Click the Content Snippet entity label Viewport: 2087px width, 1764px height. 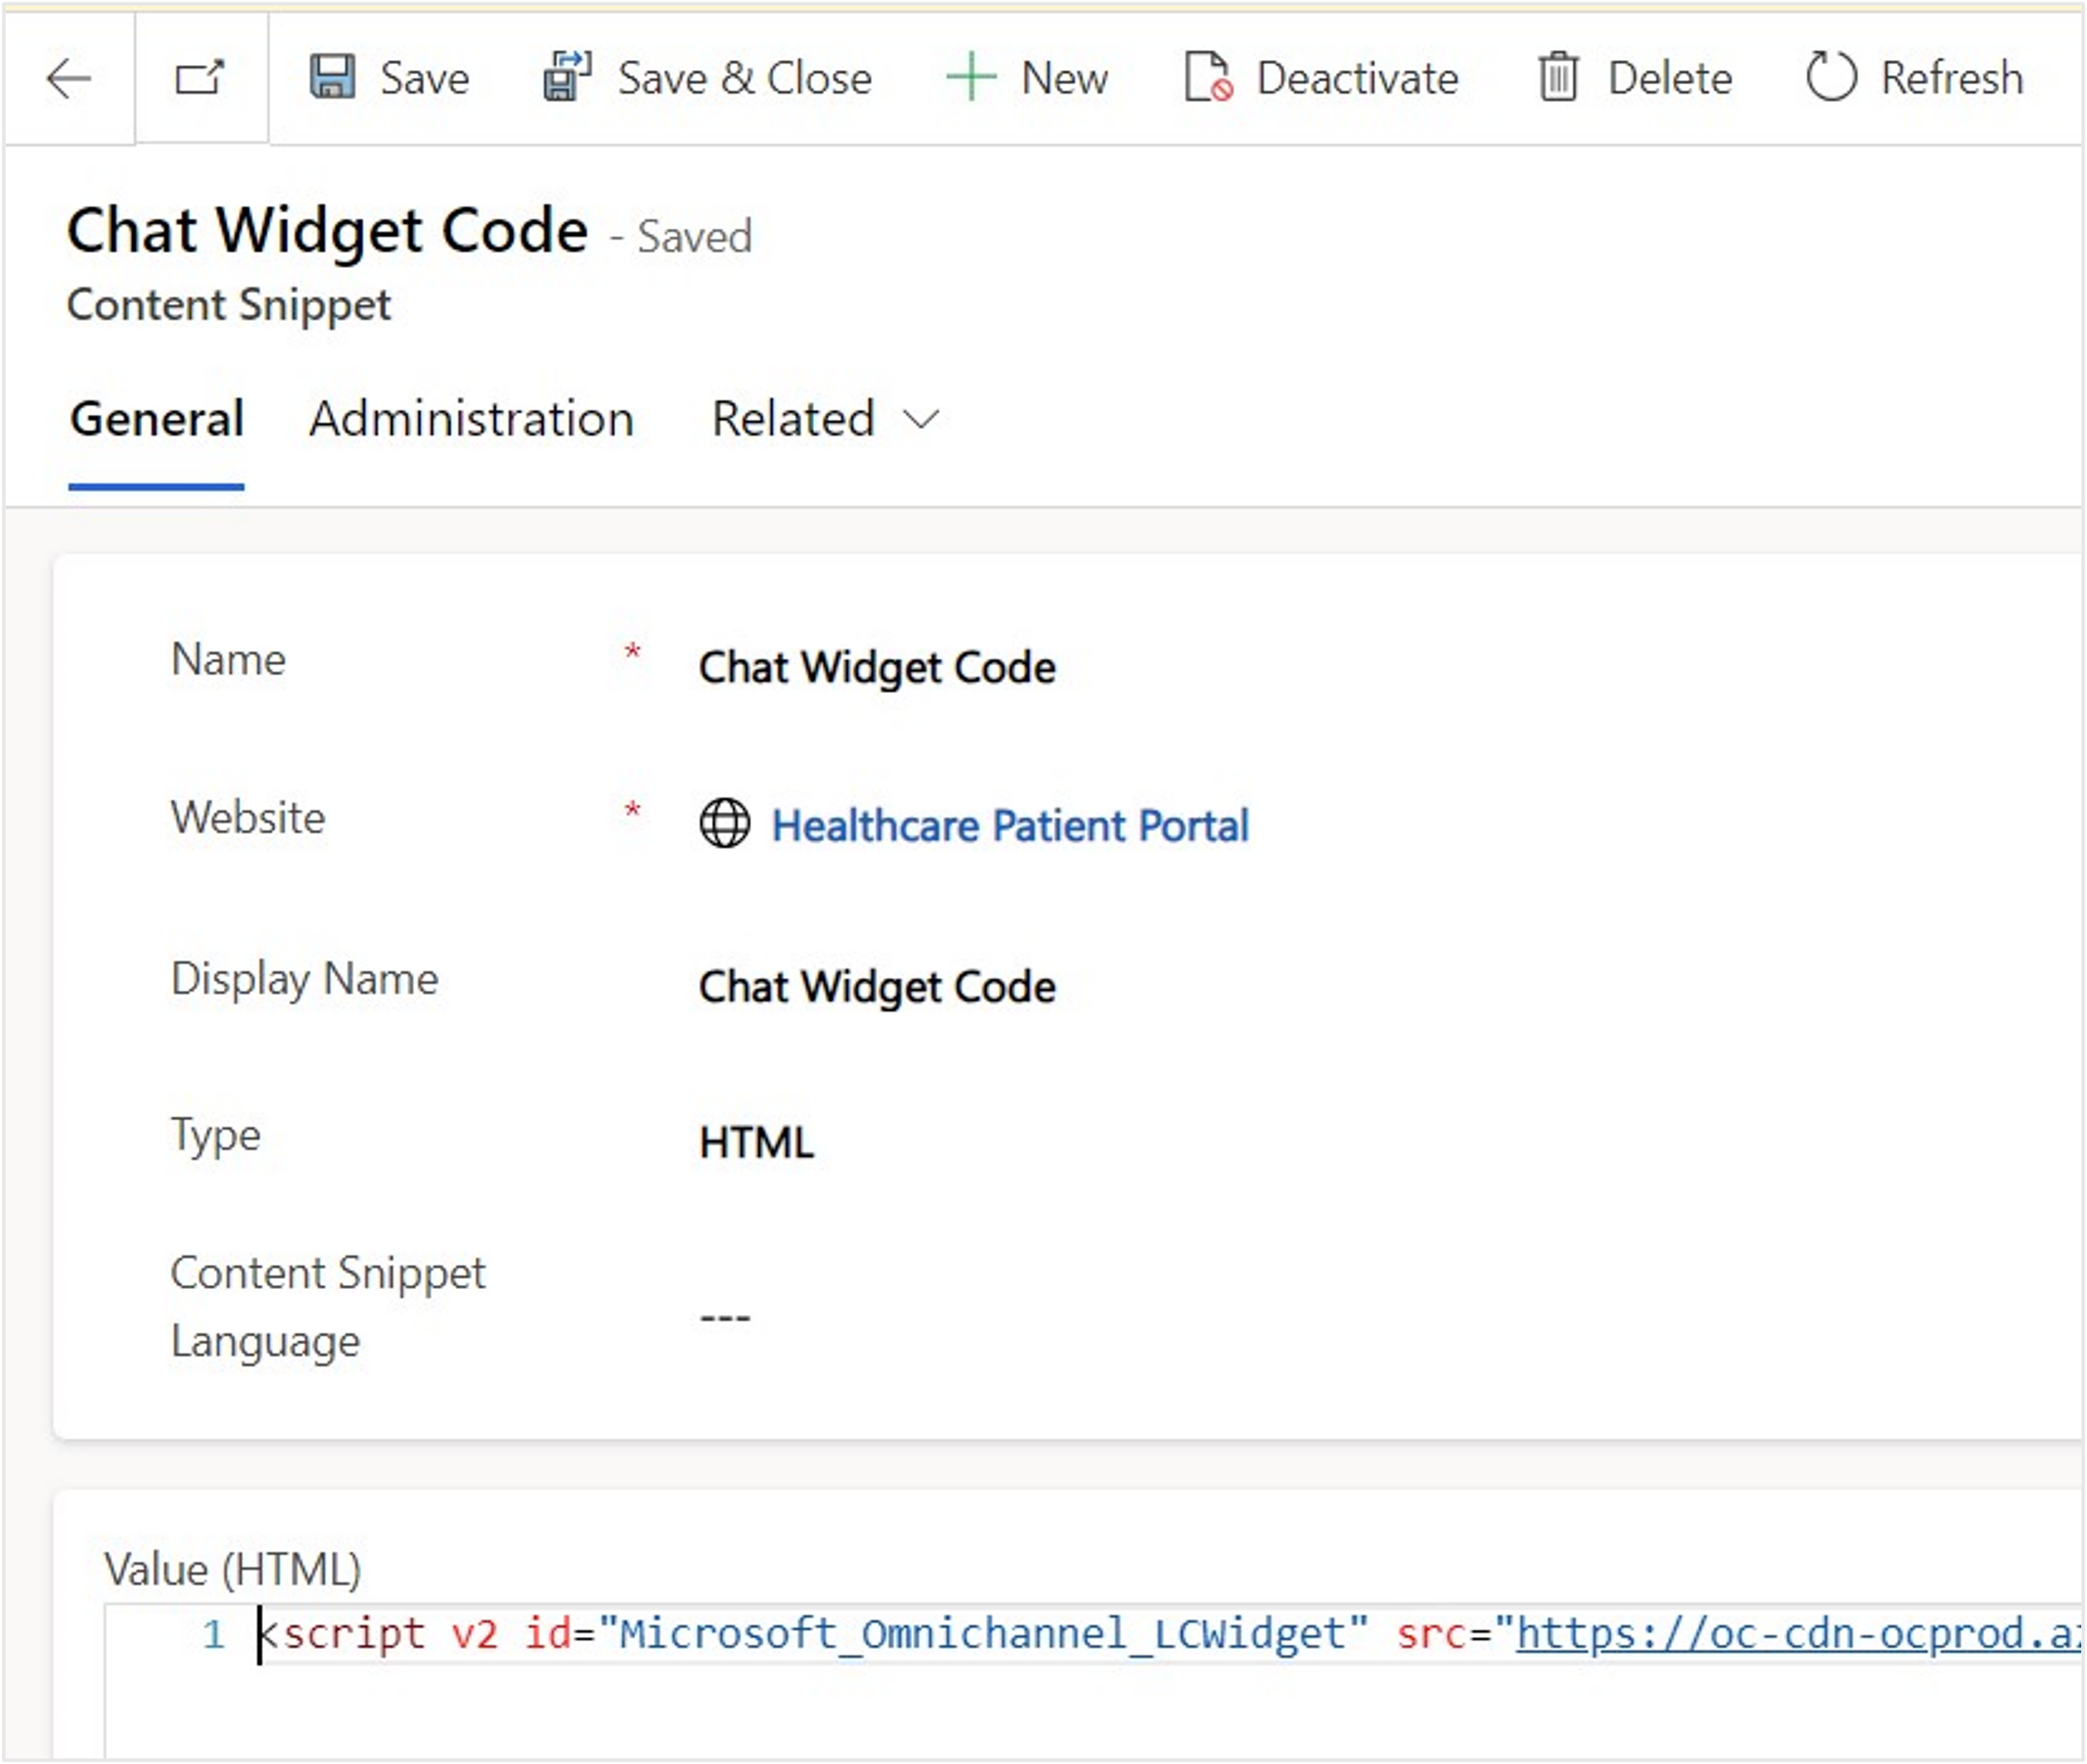point(229,305)
